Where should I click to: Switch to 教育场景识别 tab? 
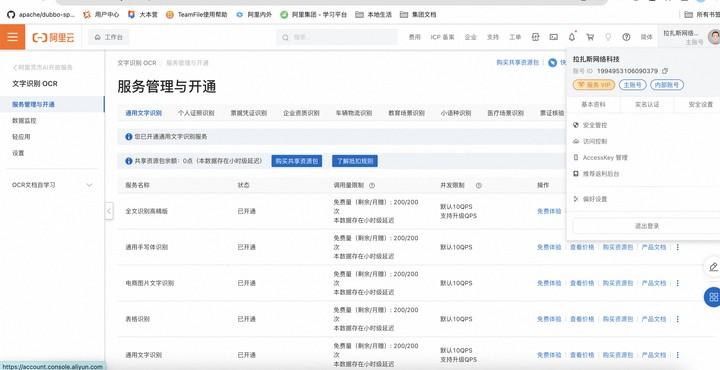point(406,113)
